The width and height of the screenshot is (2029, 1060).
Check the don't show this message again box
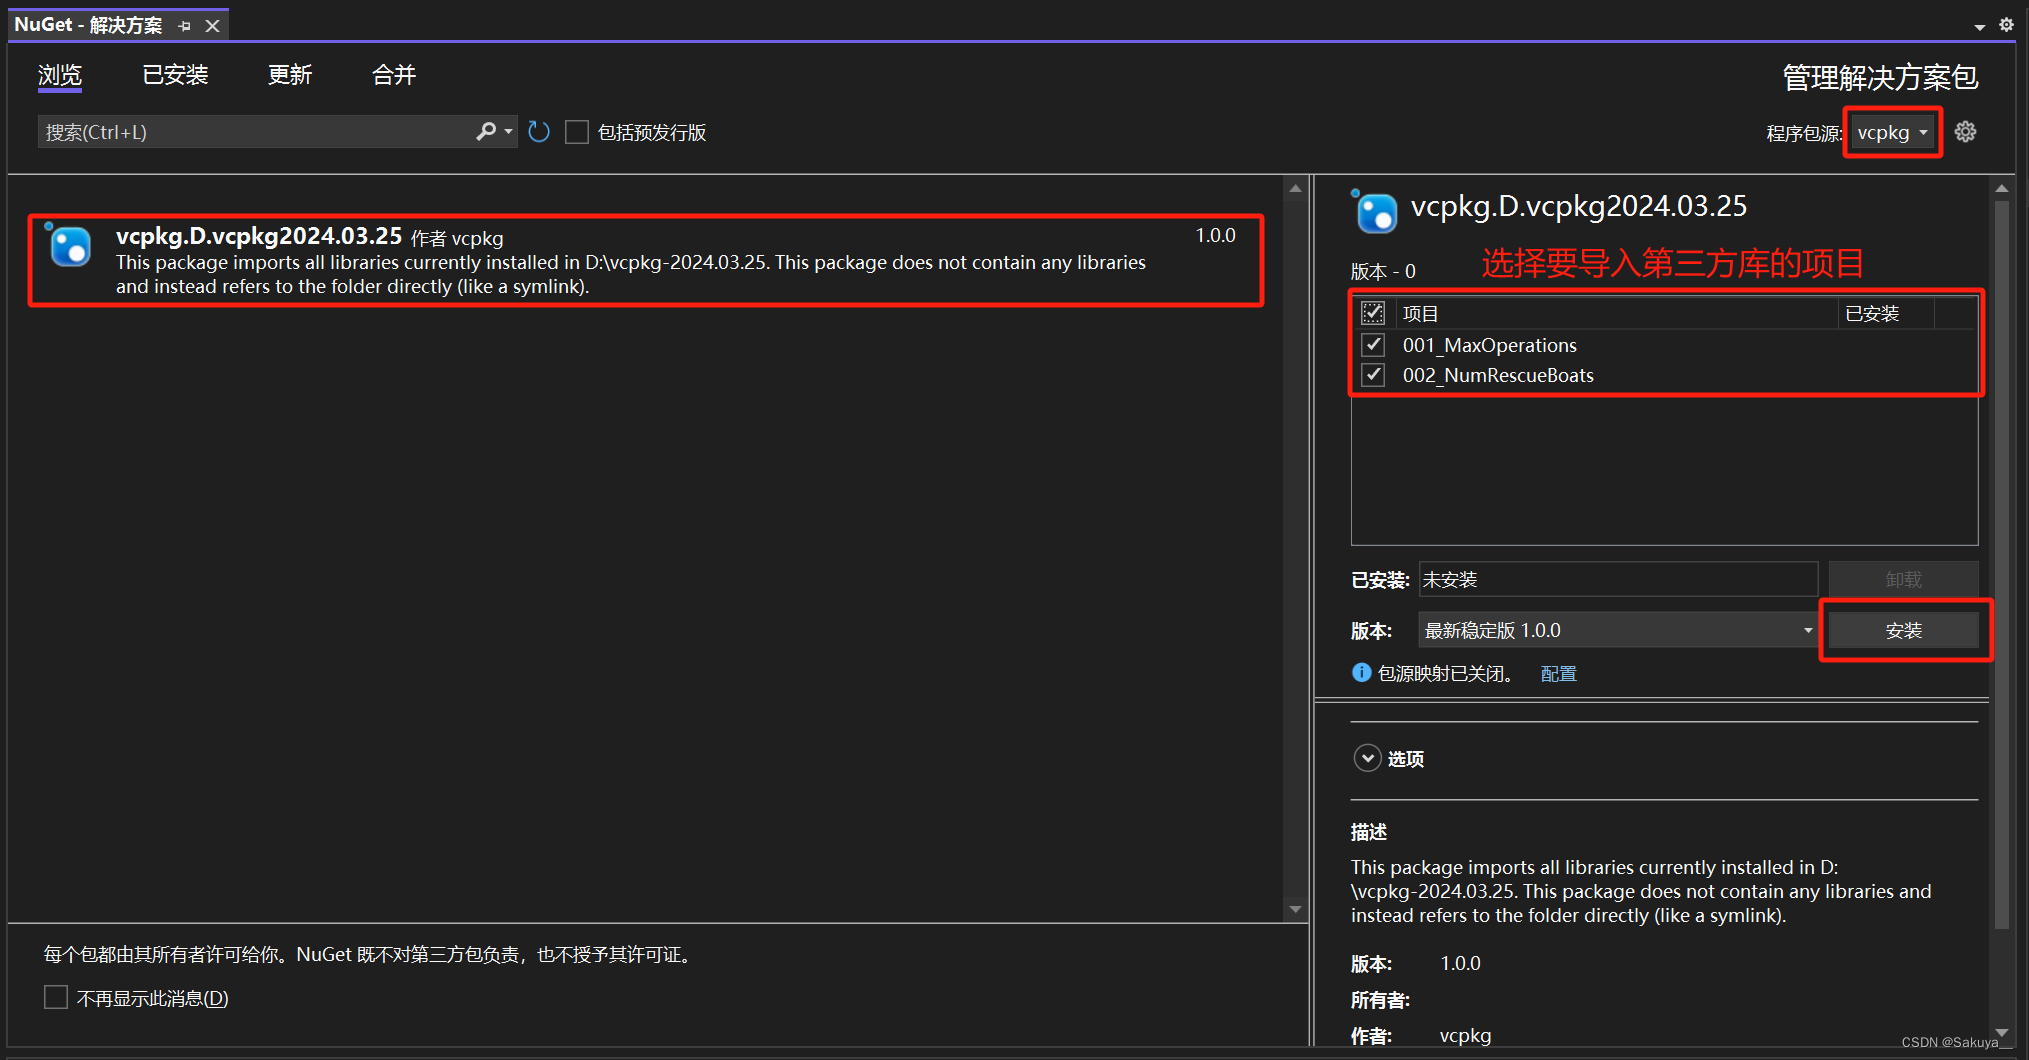[x=56, y=997]
